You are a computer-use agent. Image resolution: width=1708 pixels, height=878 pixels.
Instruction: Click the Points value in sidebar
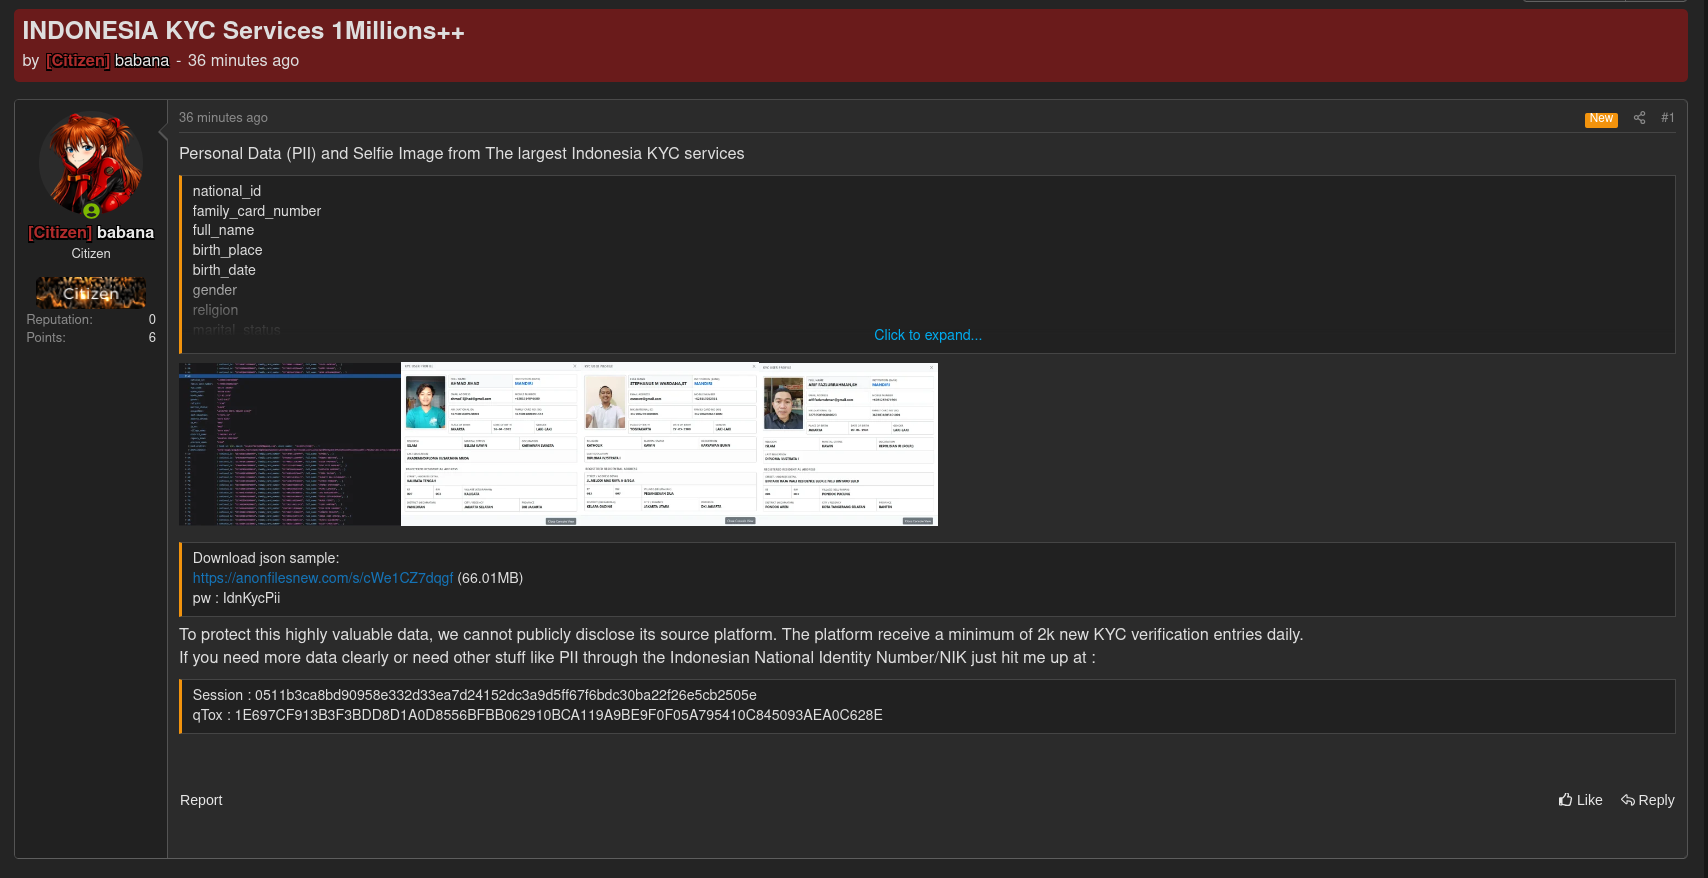[152, 338]
